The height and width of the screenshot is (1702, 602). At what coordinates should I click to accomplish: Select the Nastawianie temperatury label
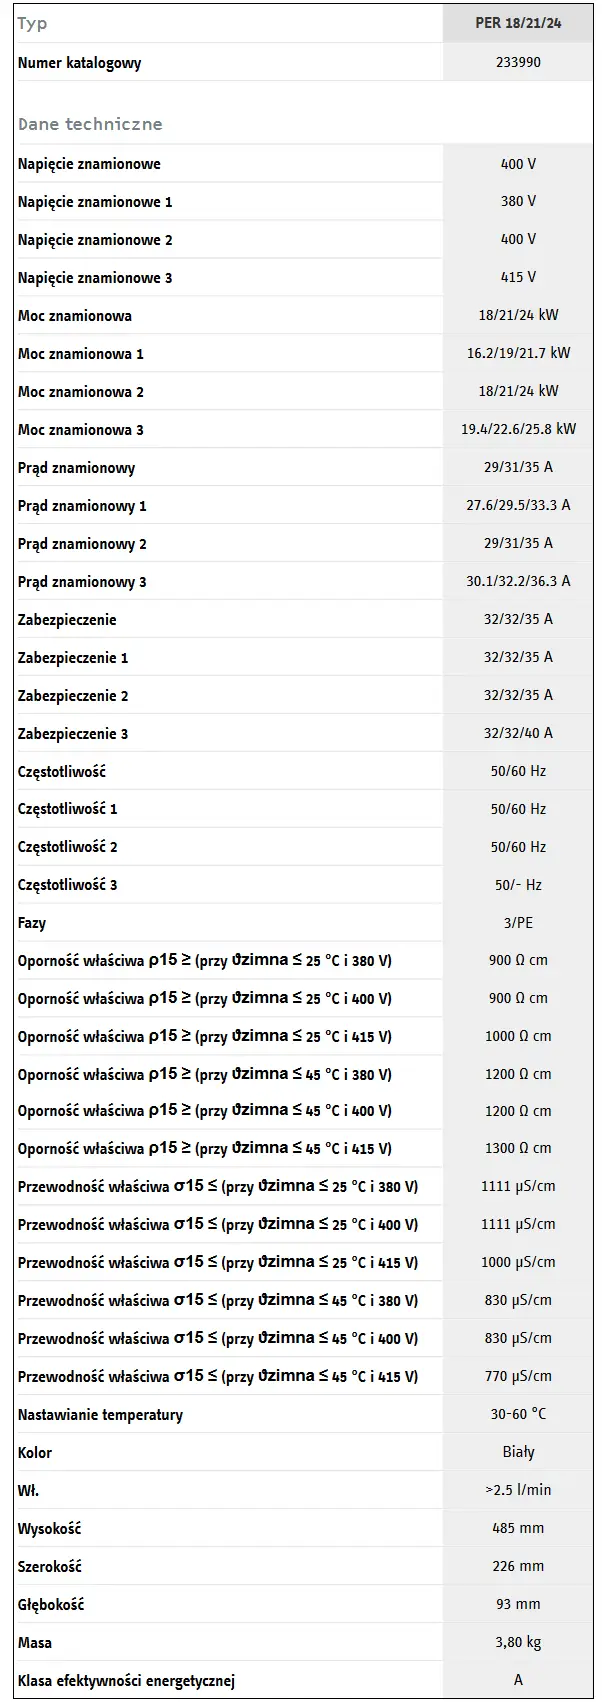[100, 1415]
